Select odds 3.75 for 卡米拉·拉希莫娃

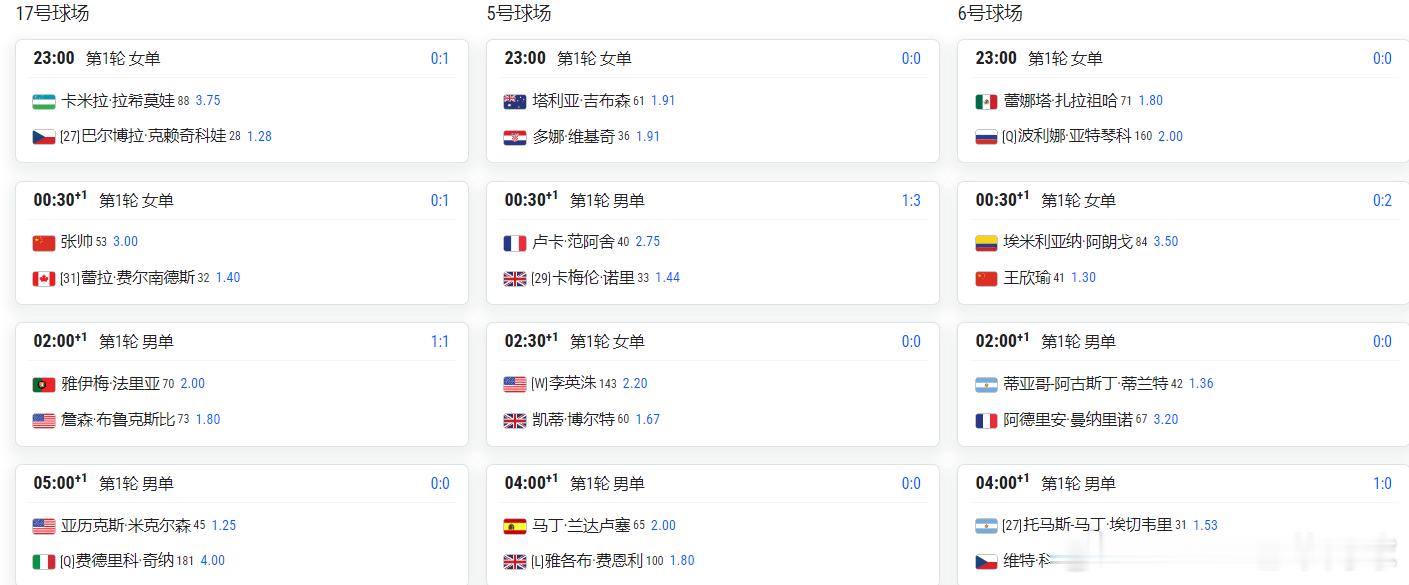[208, 101]
